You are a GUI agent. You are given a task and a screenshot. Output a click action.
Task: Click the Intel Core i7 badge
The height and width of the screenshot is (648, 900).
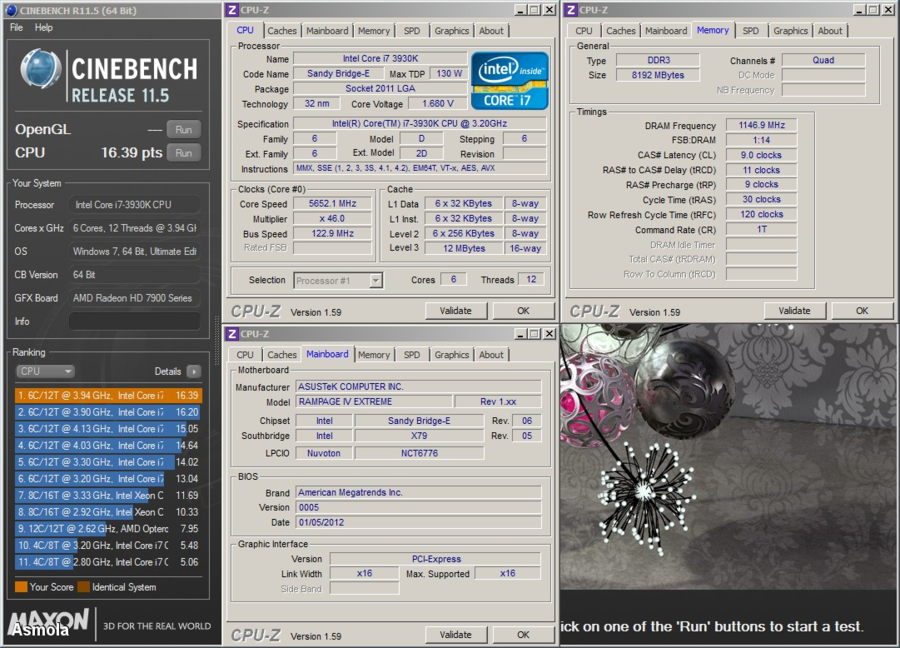[509, 81]
